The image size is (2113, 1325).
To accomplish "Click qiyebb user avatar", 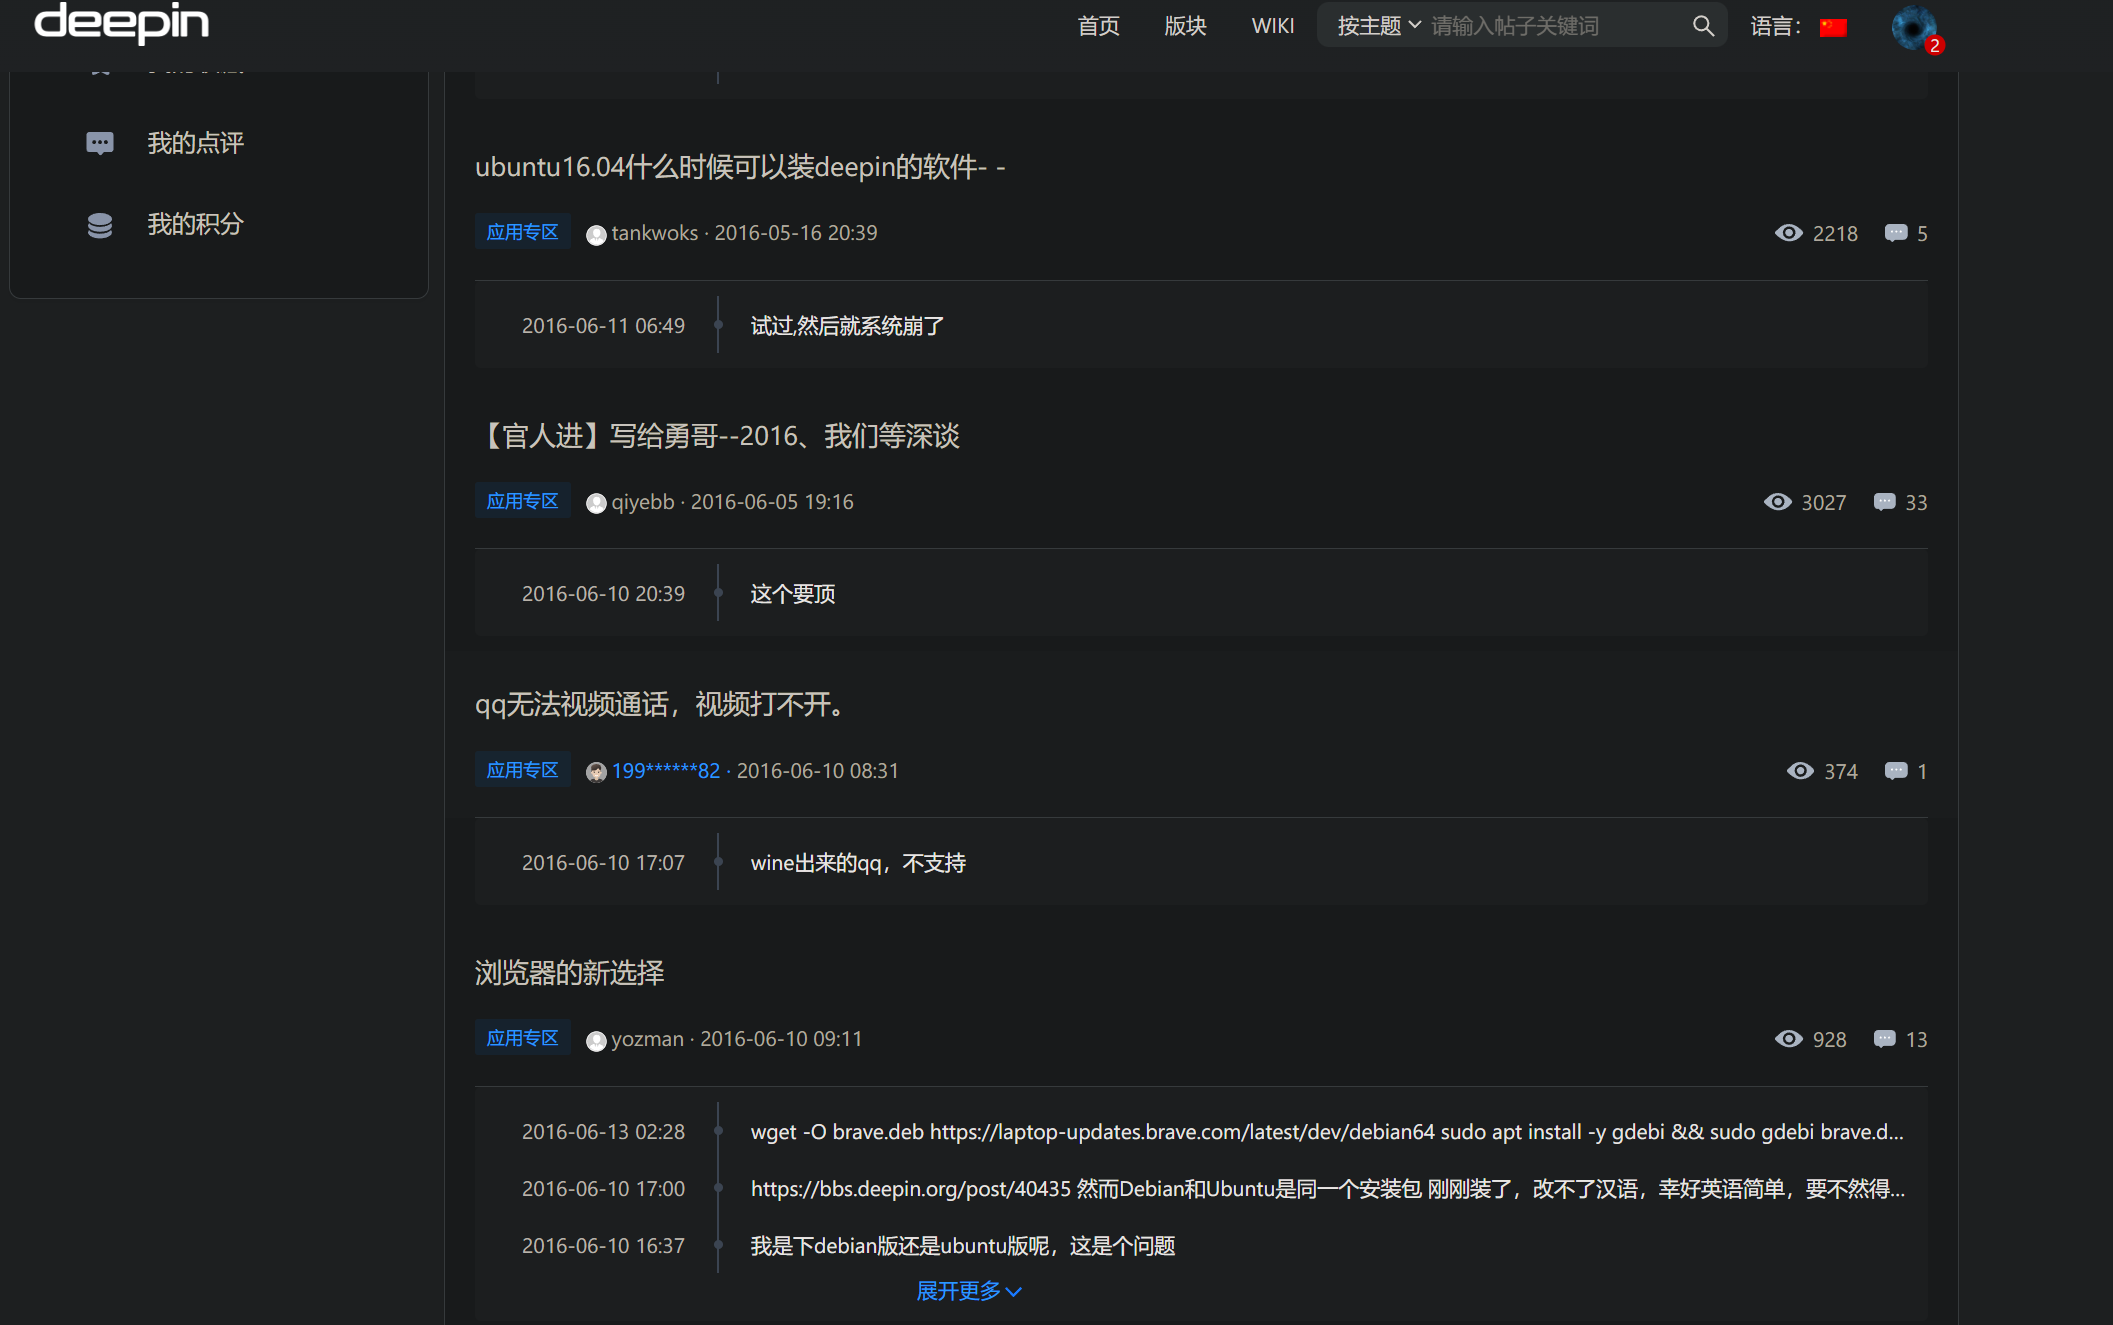I will pyautogui.click(x=596, y=503).
